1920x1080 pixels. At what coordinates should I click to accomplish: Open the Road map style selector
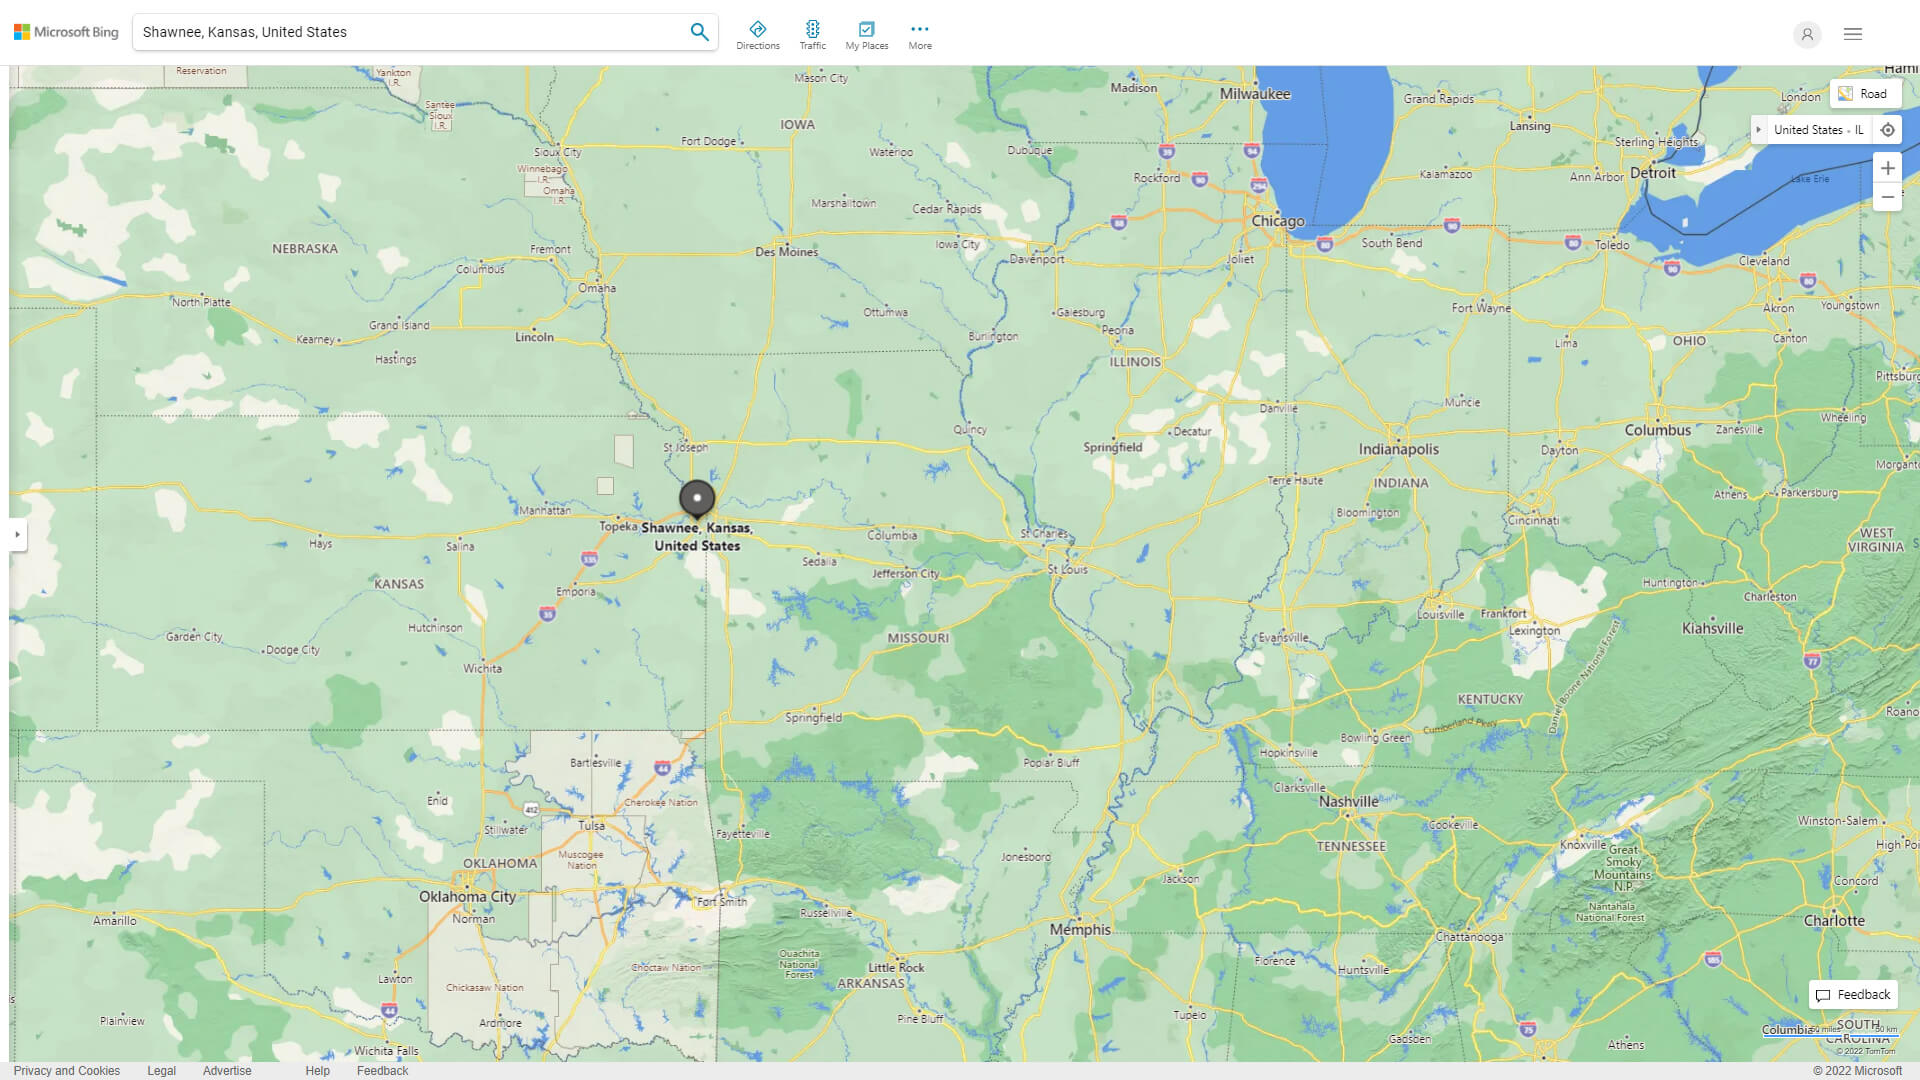(1865, 93)
